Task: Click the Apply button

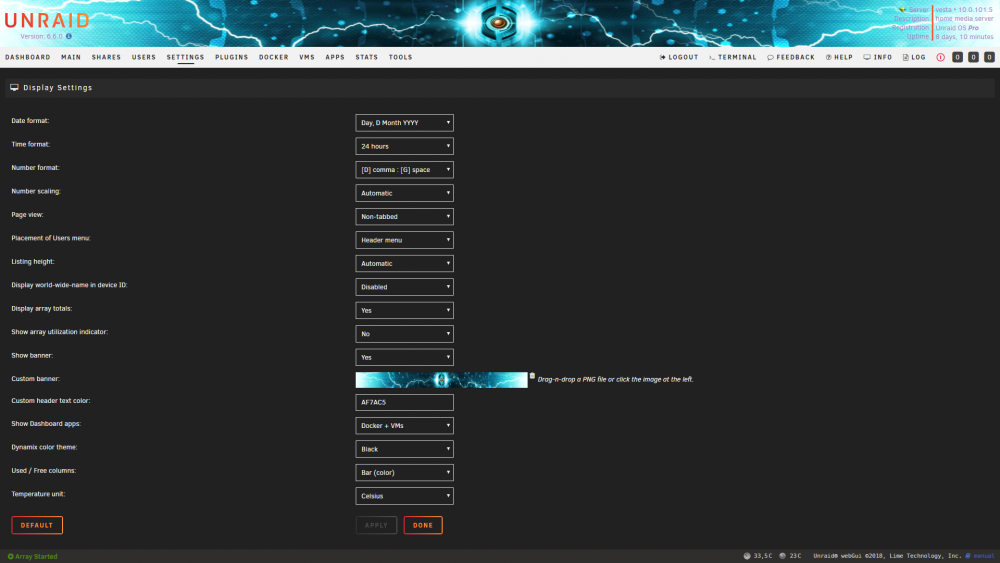Action: coord(376,525)
